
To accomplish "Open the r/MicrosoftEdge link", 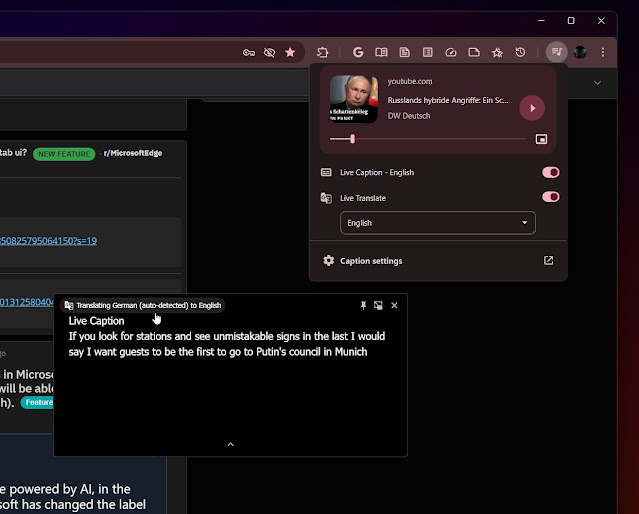I will (133, 153).
